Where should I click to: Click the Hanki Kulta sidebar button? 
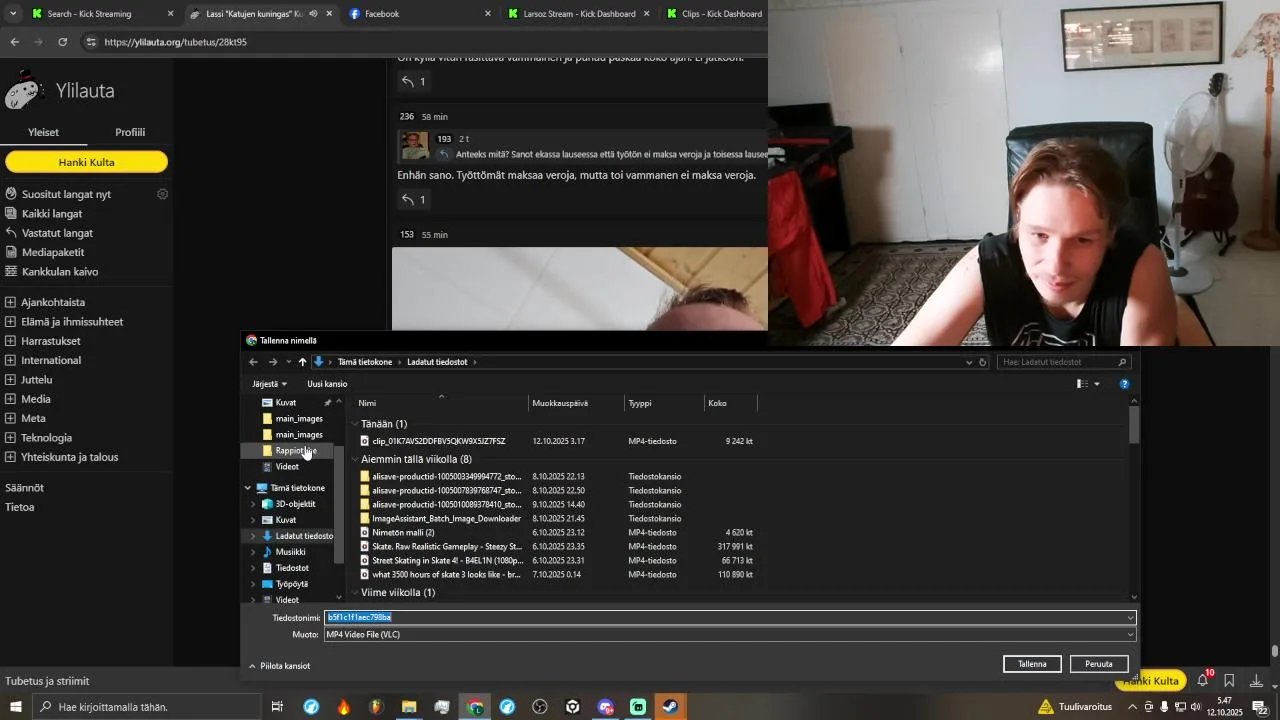click(x=86, y=162)
